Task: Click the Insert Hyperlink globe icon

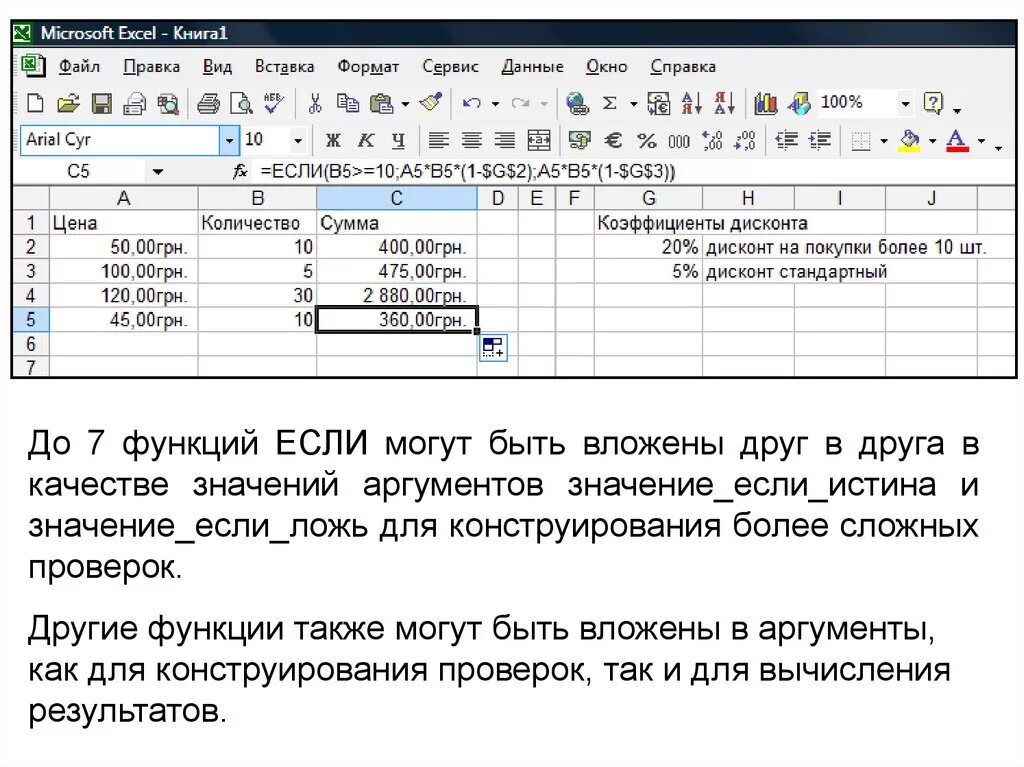Action: 577,103
